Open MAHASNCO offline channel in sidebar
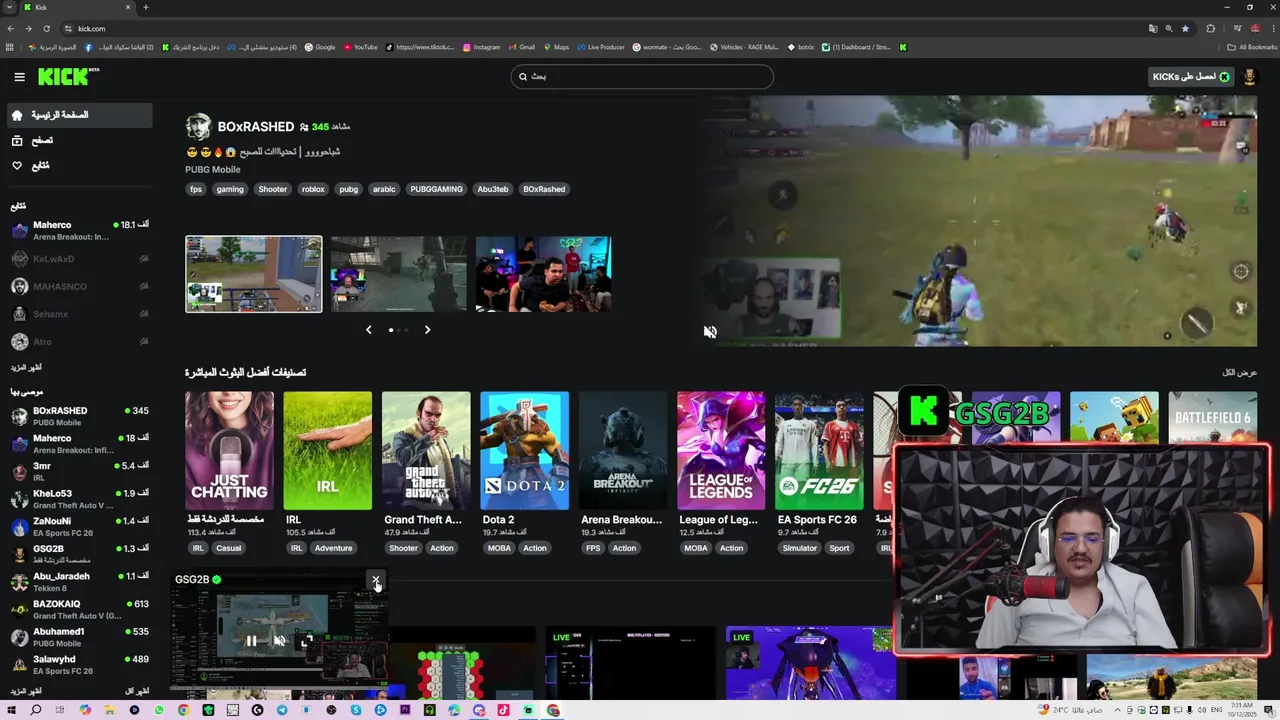Image resolution: width=1280 pixels, height=720 pixels. point(79,287)
